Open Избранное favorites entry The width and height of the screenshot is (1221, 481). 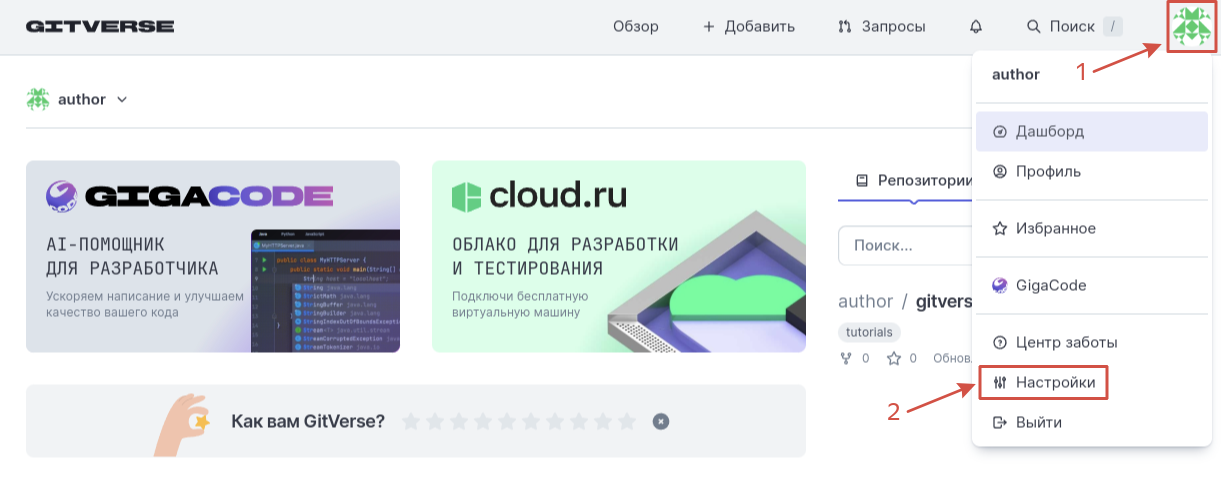[x=1055, y=228]
